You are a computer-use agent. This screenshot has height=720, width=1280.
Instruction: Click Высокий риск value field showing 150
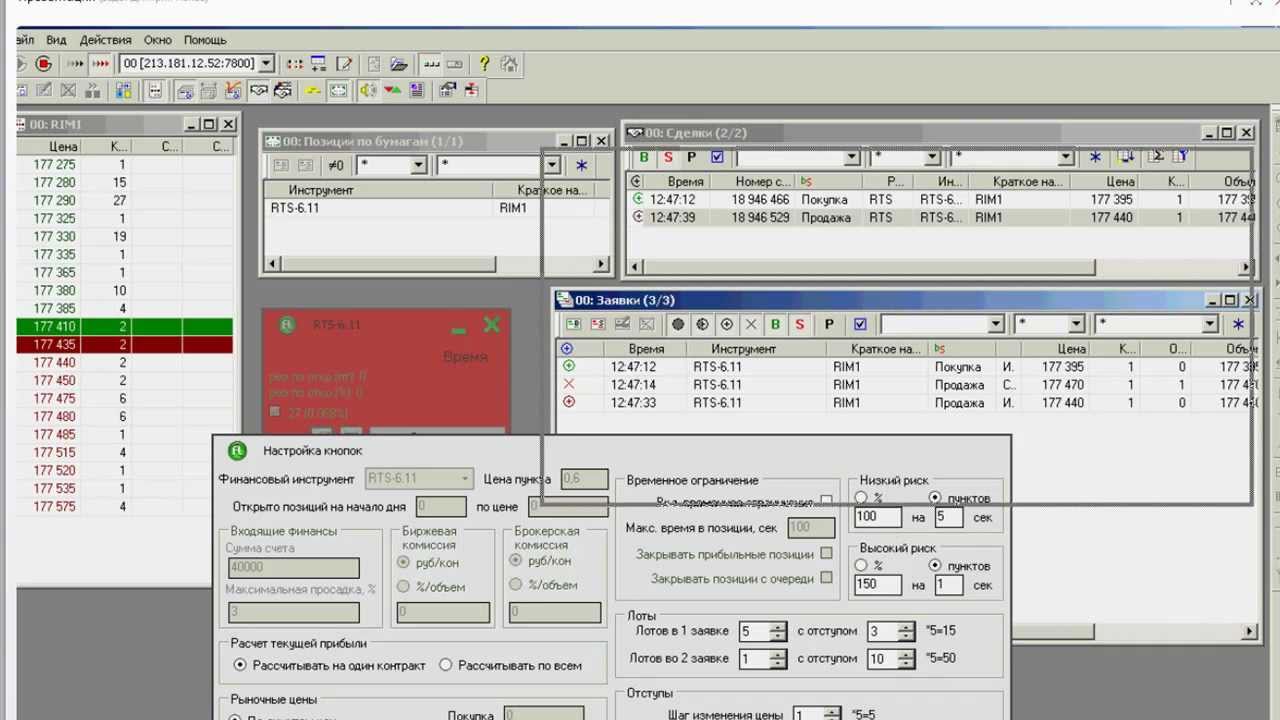tap(878, 585)
